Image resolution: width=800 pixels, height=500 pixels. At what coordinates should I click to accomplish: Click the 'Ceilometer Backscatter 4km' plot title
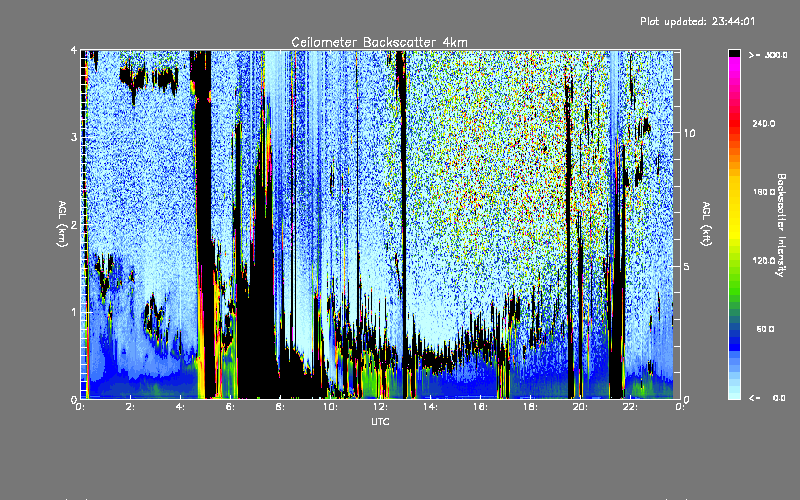tap(379, 42)
